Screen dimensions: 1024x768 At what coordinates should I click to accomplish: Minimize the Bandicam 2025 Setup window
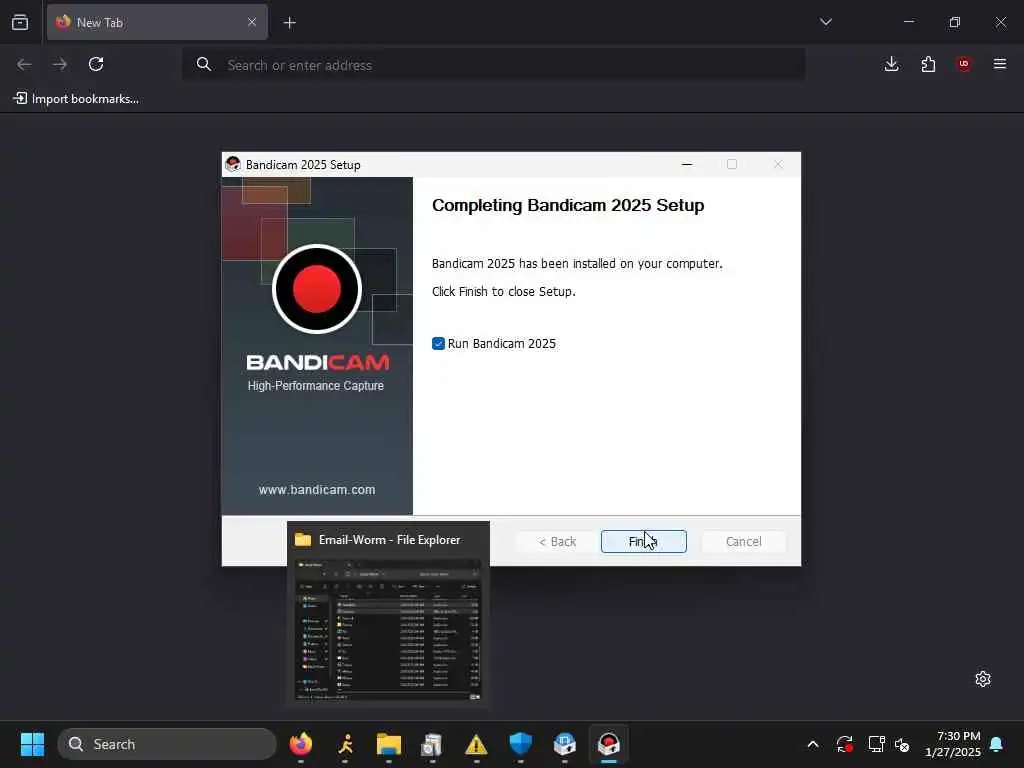coord(686,165)
